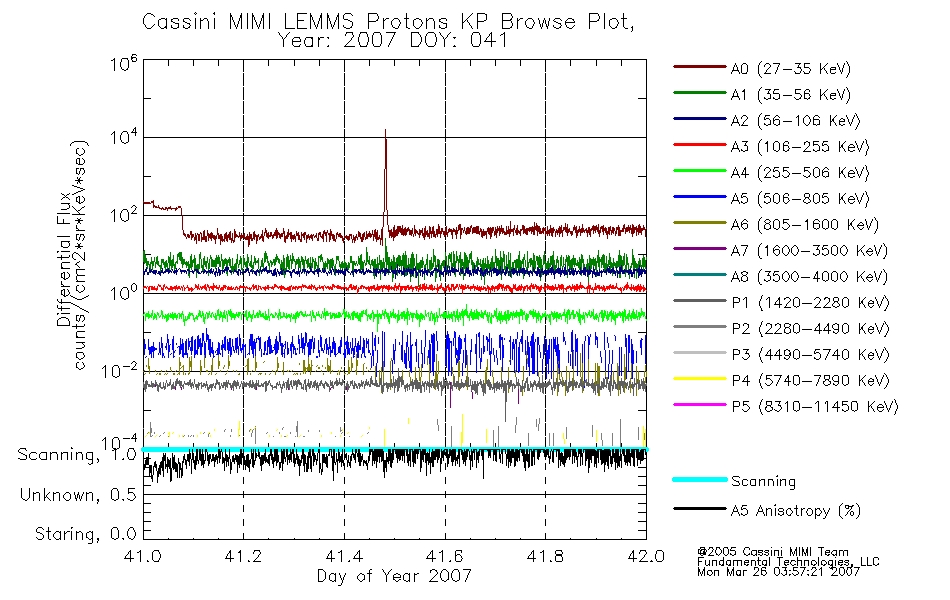Click the x-axis label 41.4
This screenshot has width=950, height=600.
coord(344,556)
